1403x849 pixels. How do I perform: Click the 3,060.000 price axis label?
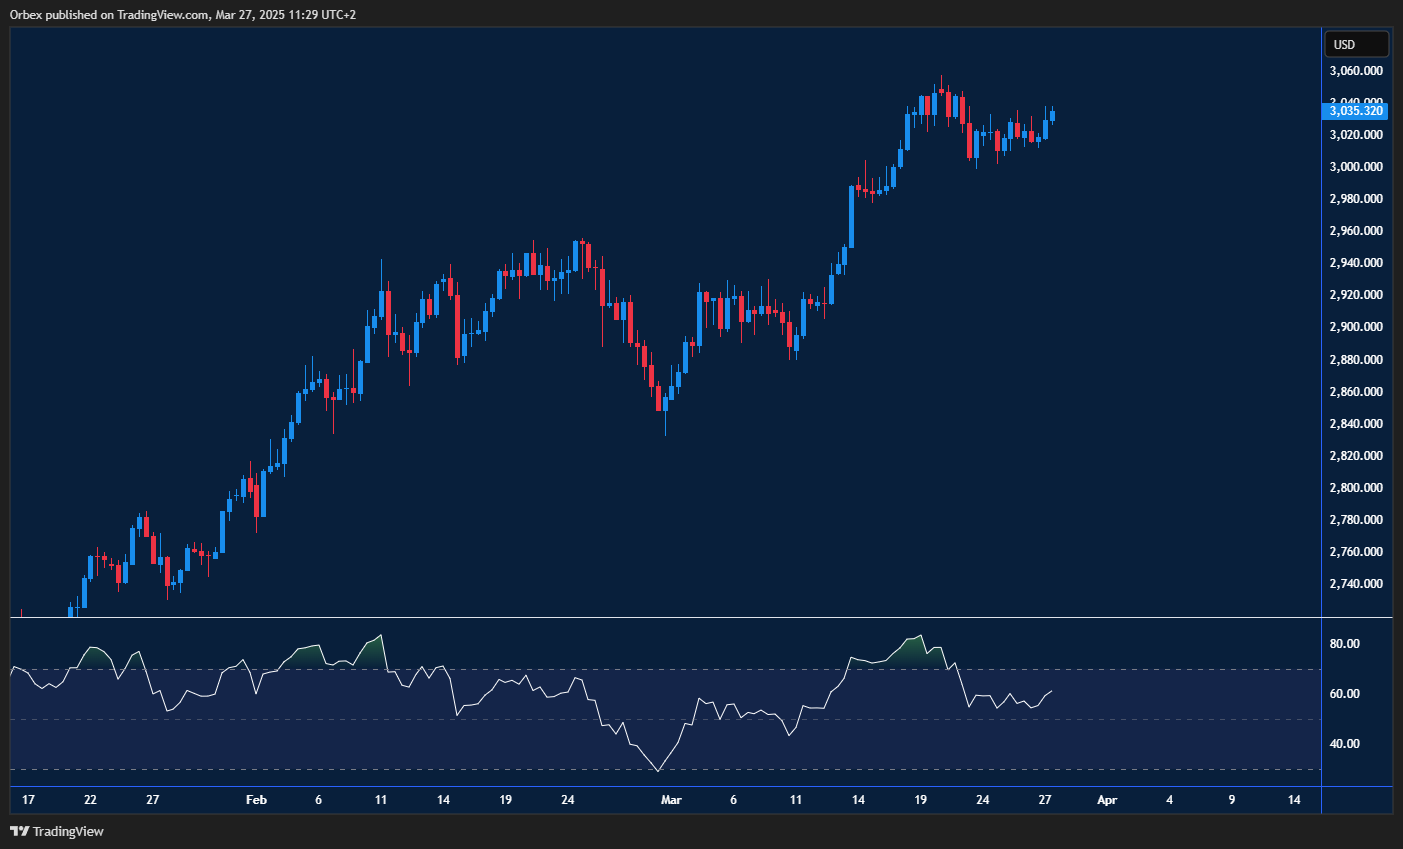click(1356, 71)
